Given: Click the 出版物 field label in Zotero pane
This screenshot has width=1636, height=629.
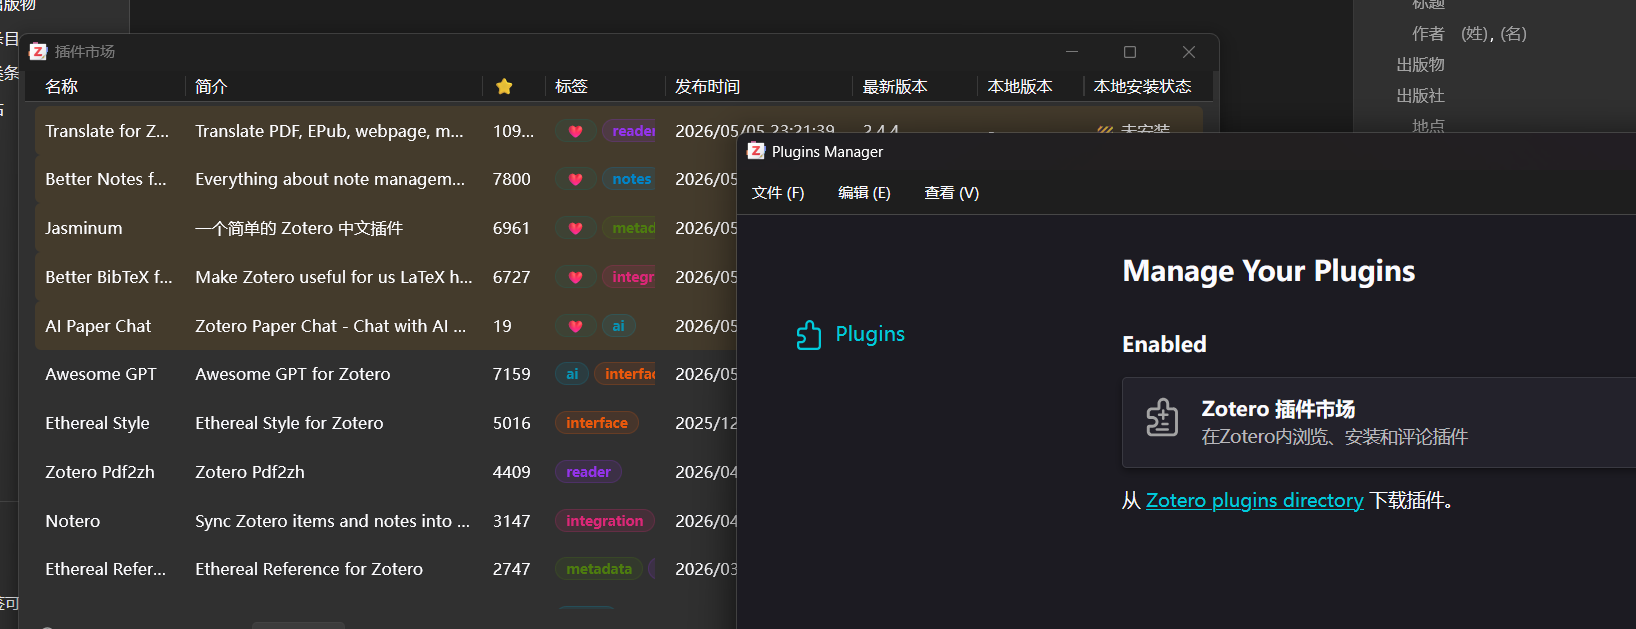Looking at the screenshot, I should coord(1420,65).
